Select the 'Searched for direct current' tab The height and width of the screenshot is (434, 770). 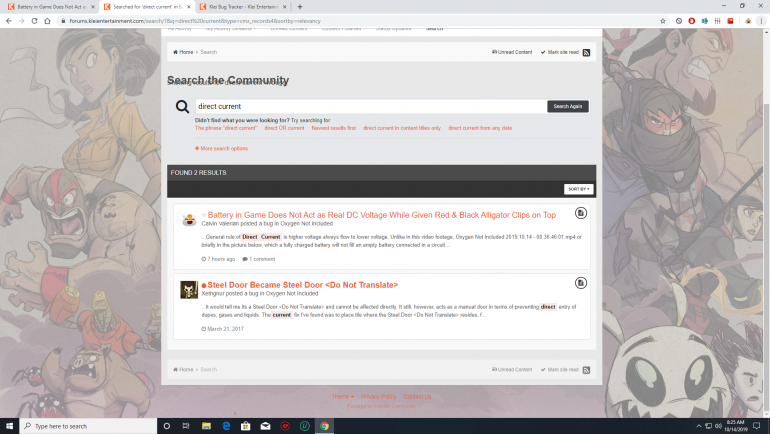(147, 7)
